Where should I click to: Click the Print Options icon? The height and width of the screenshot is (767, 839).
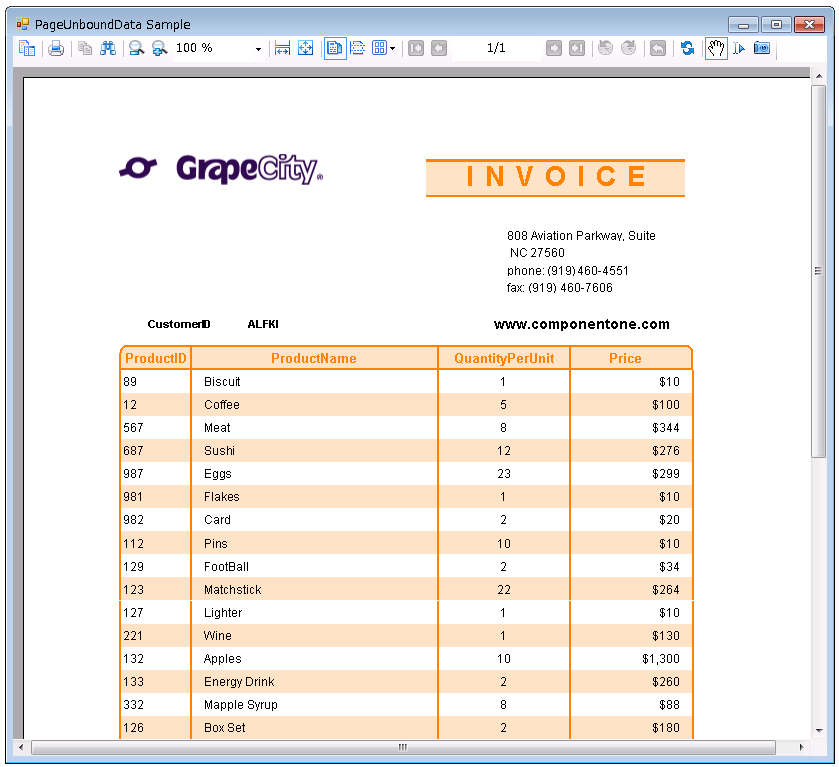point(27,48)
